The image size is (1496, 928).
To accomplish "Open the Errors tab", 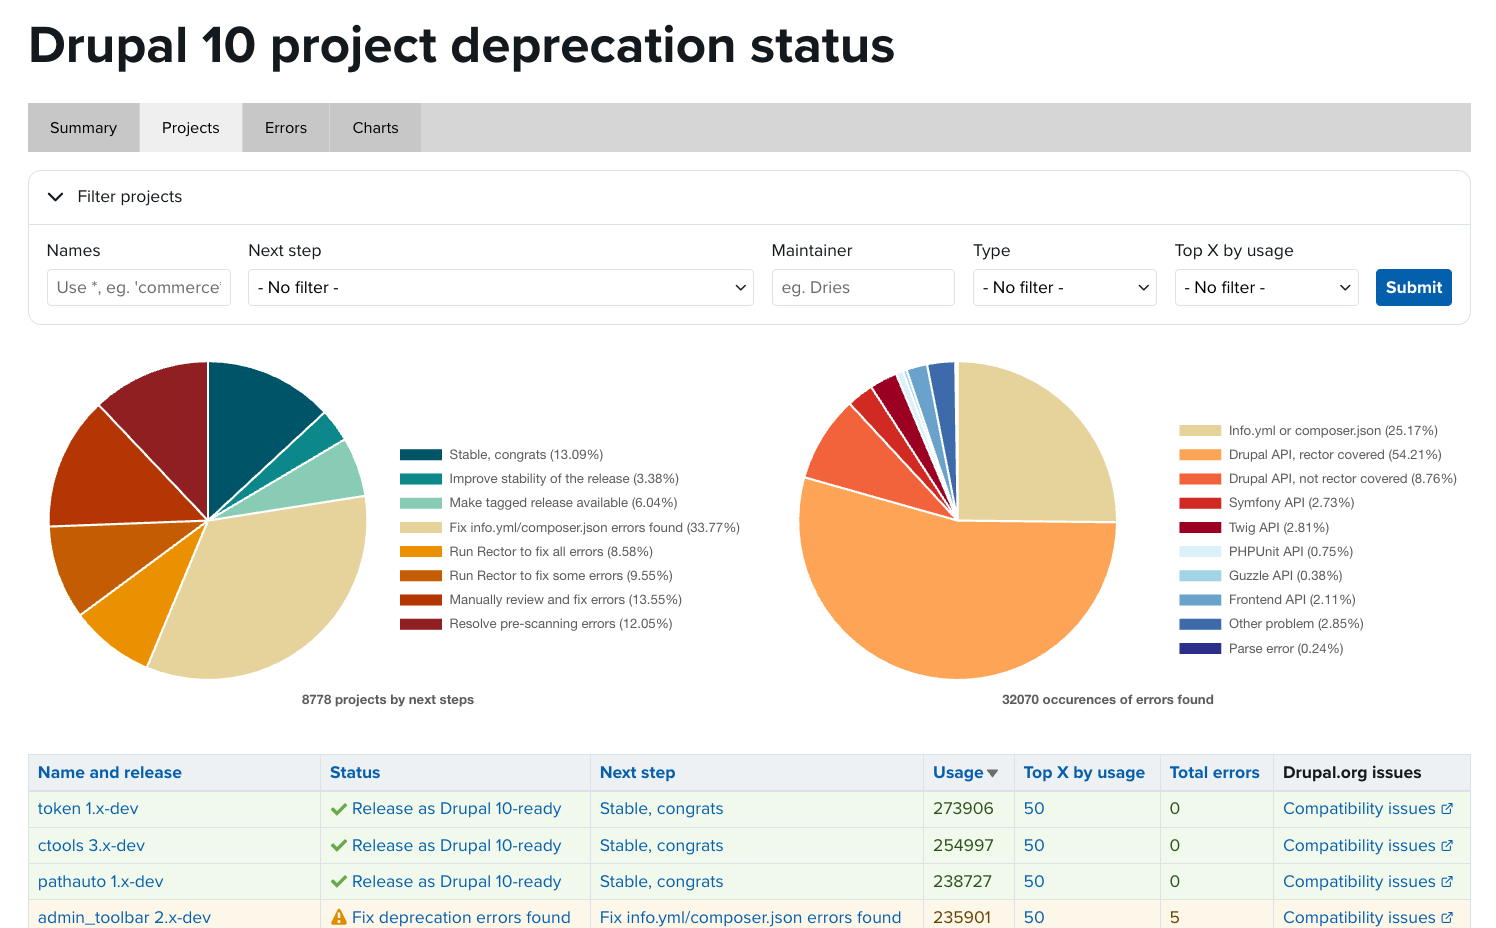I will click(x=286, y=128).
